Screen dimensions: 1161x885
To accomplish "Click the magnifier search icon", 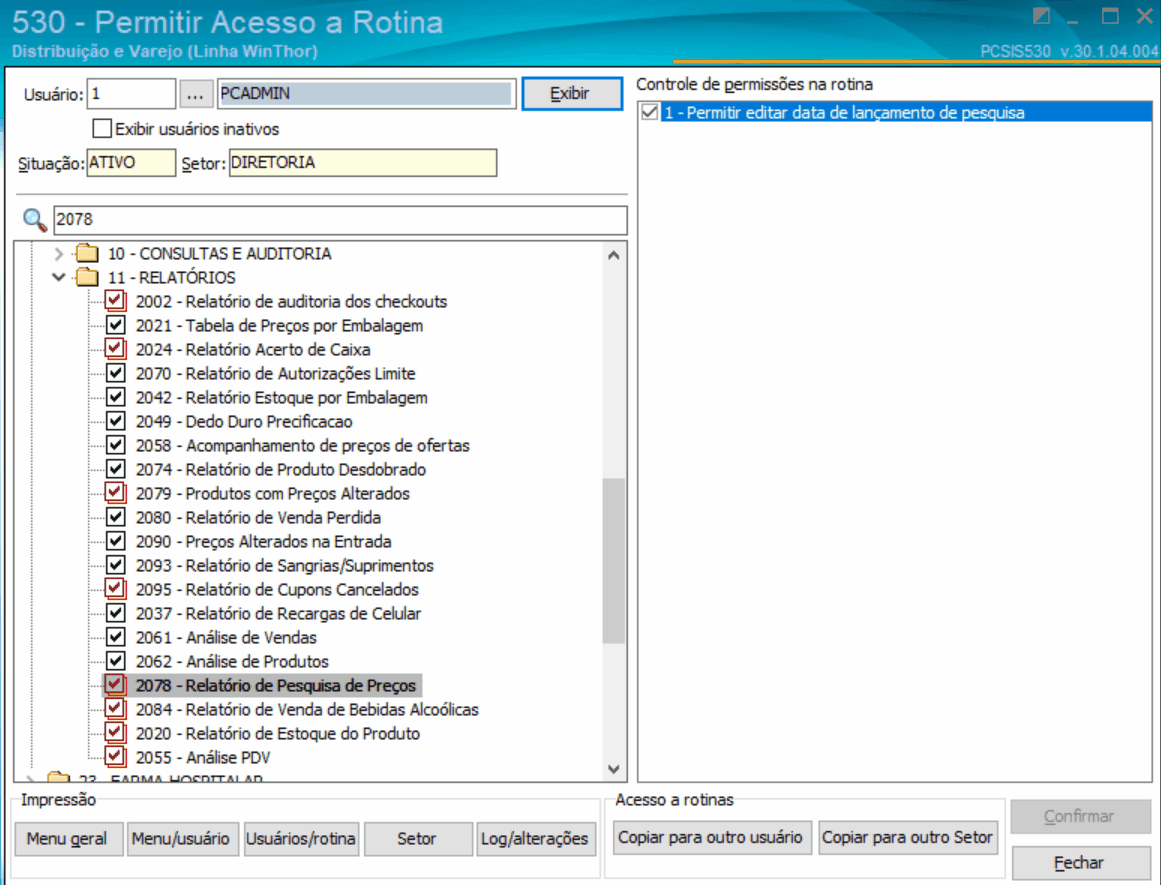I will point(34,220).
